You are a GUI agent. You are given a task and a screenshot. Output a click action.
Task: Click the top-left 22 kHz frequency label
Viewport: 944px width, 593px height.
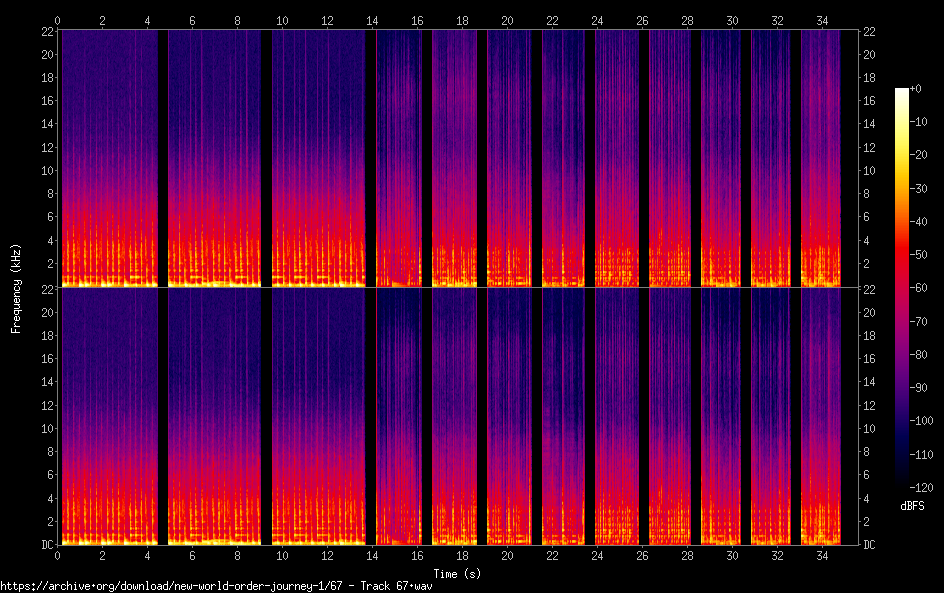point(46,31)
